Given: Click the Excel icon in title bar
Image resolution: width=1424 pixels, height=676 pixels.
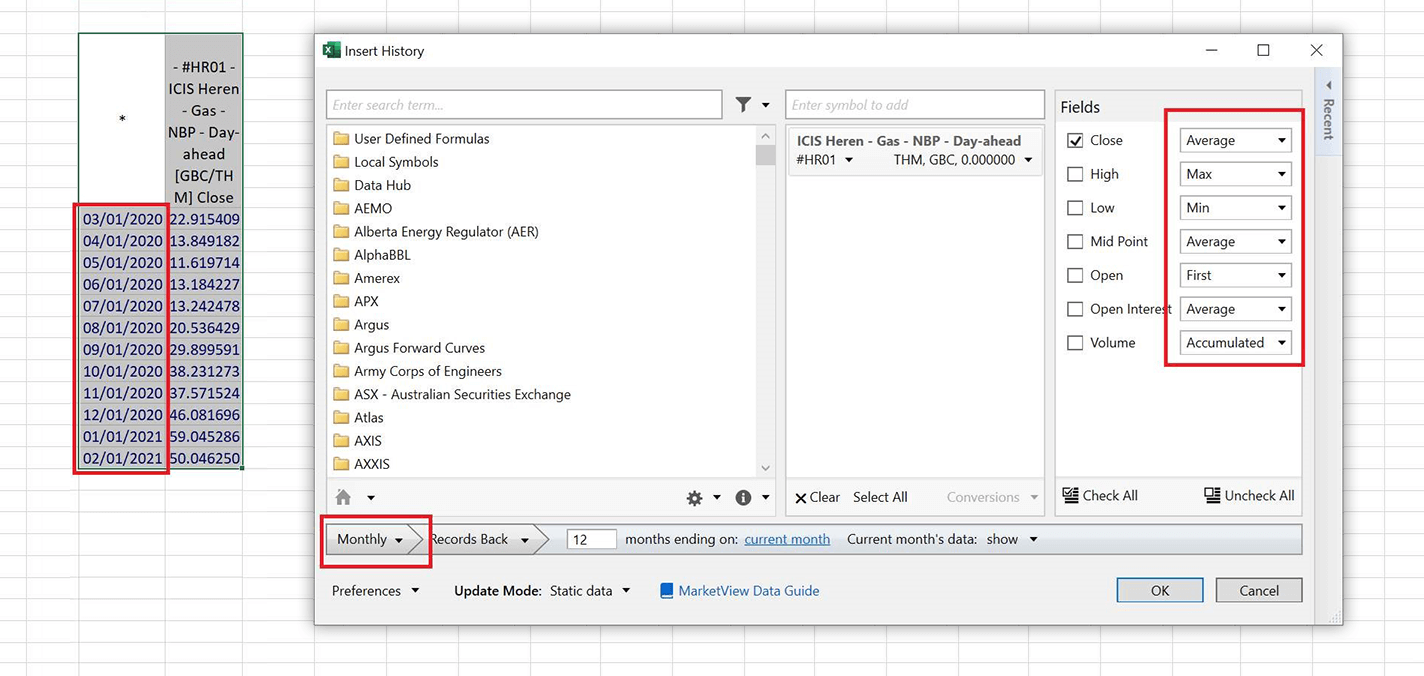Looking at the screenshot, I should (x=331, y=50).
